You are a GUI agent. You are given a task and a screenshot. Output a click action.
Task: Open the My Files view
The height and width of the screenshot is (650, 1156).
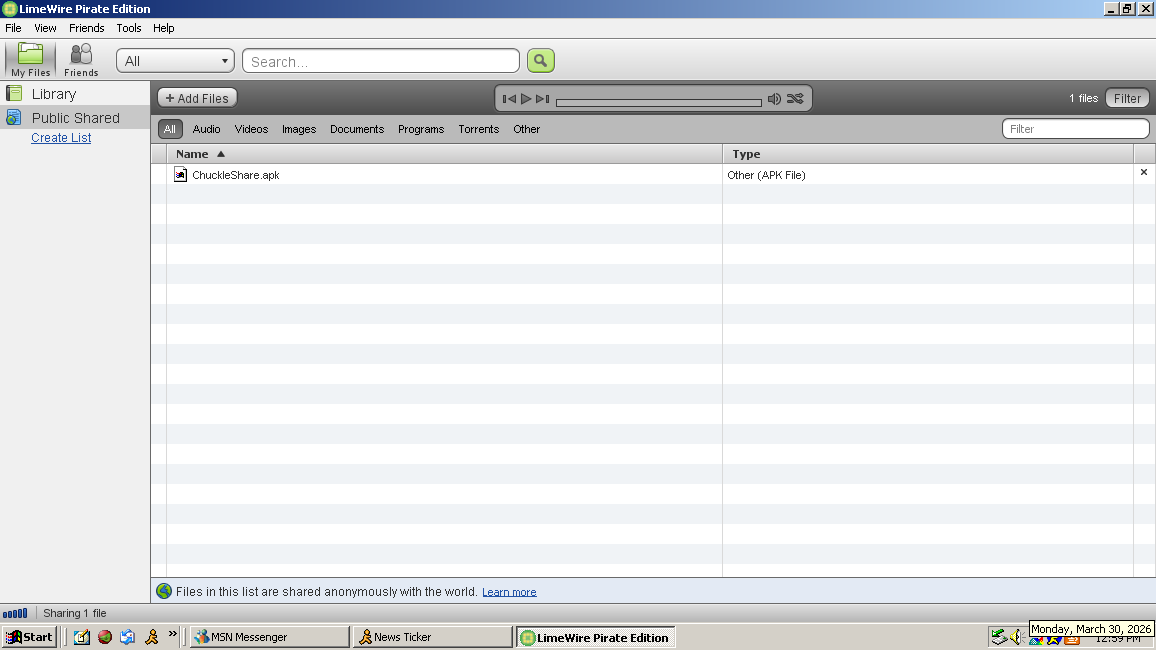[x=30, y=60]
